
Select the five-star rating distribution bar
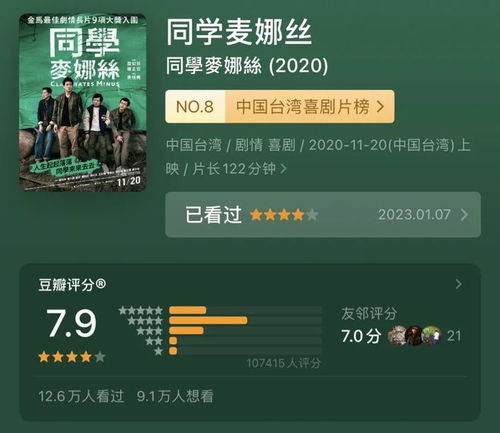coord(245,310)
